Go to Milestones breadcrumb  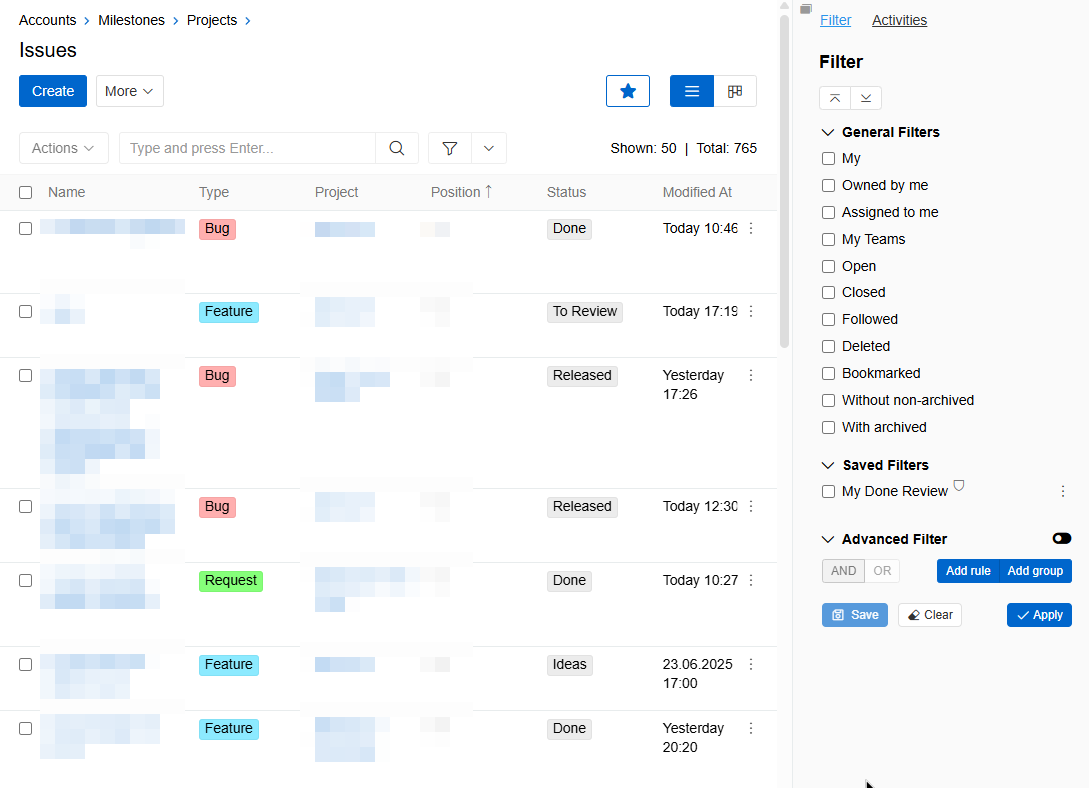coord(131,20)
